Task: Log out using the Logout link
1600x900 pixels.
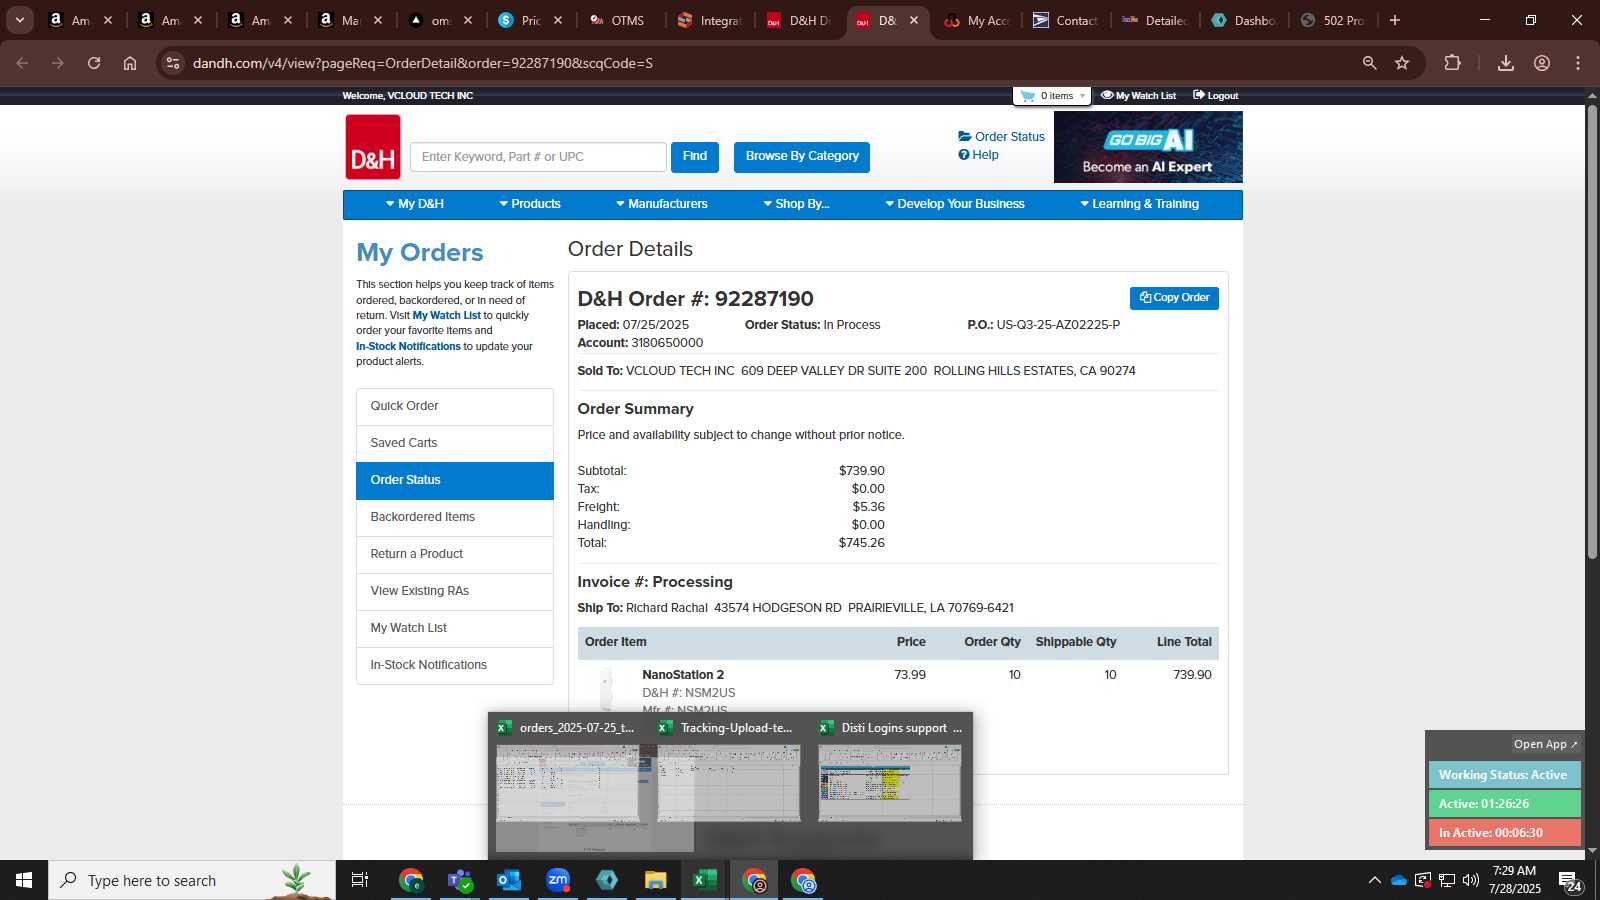Action: tap(1215, 96)
